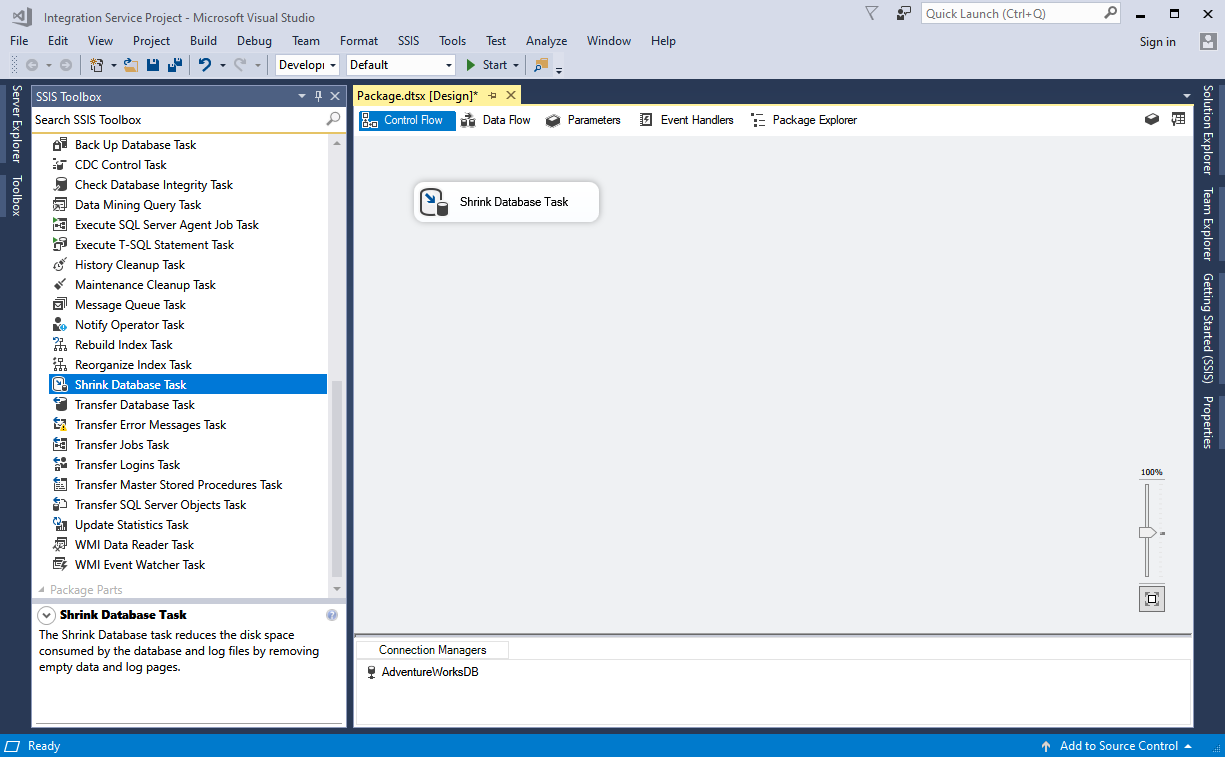1225x757 pixels.
Task: Switch to the Data Flow tab
Action: click(x=496, y=120)
